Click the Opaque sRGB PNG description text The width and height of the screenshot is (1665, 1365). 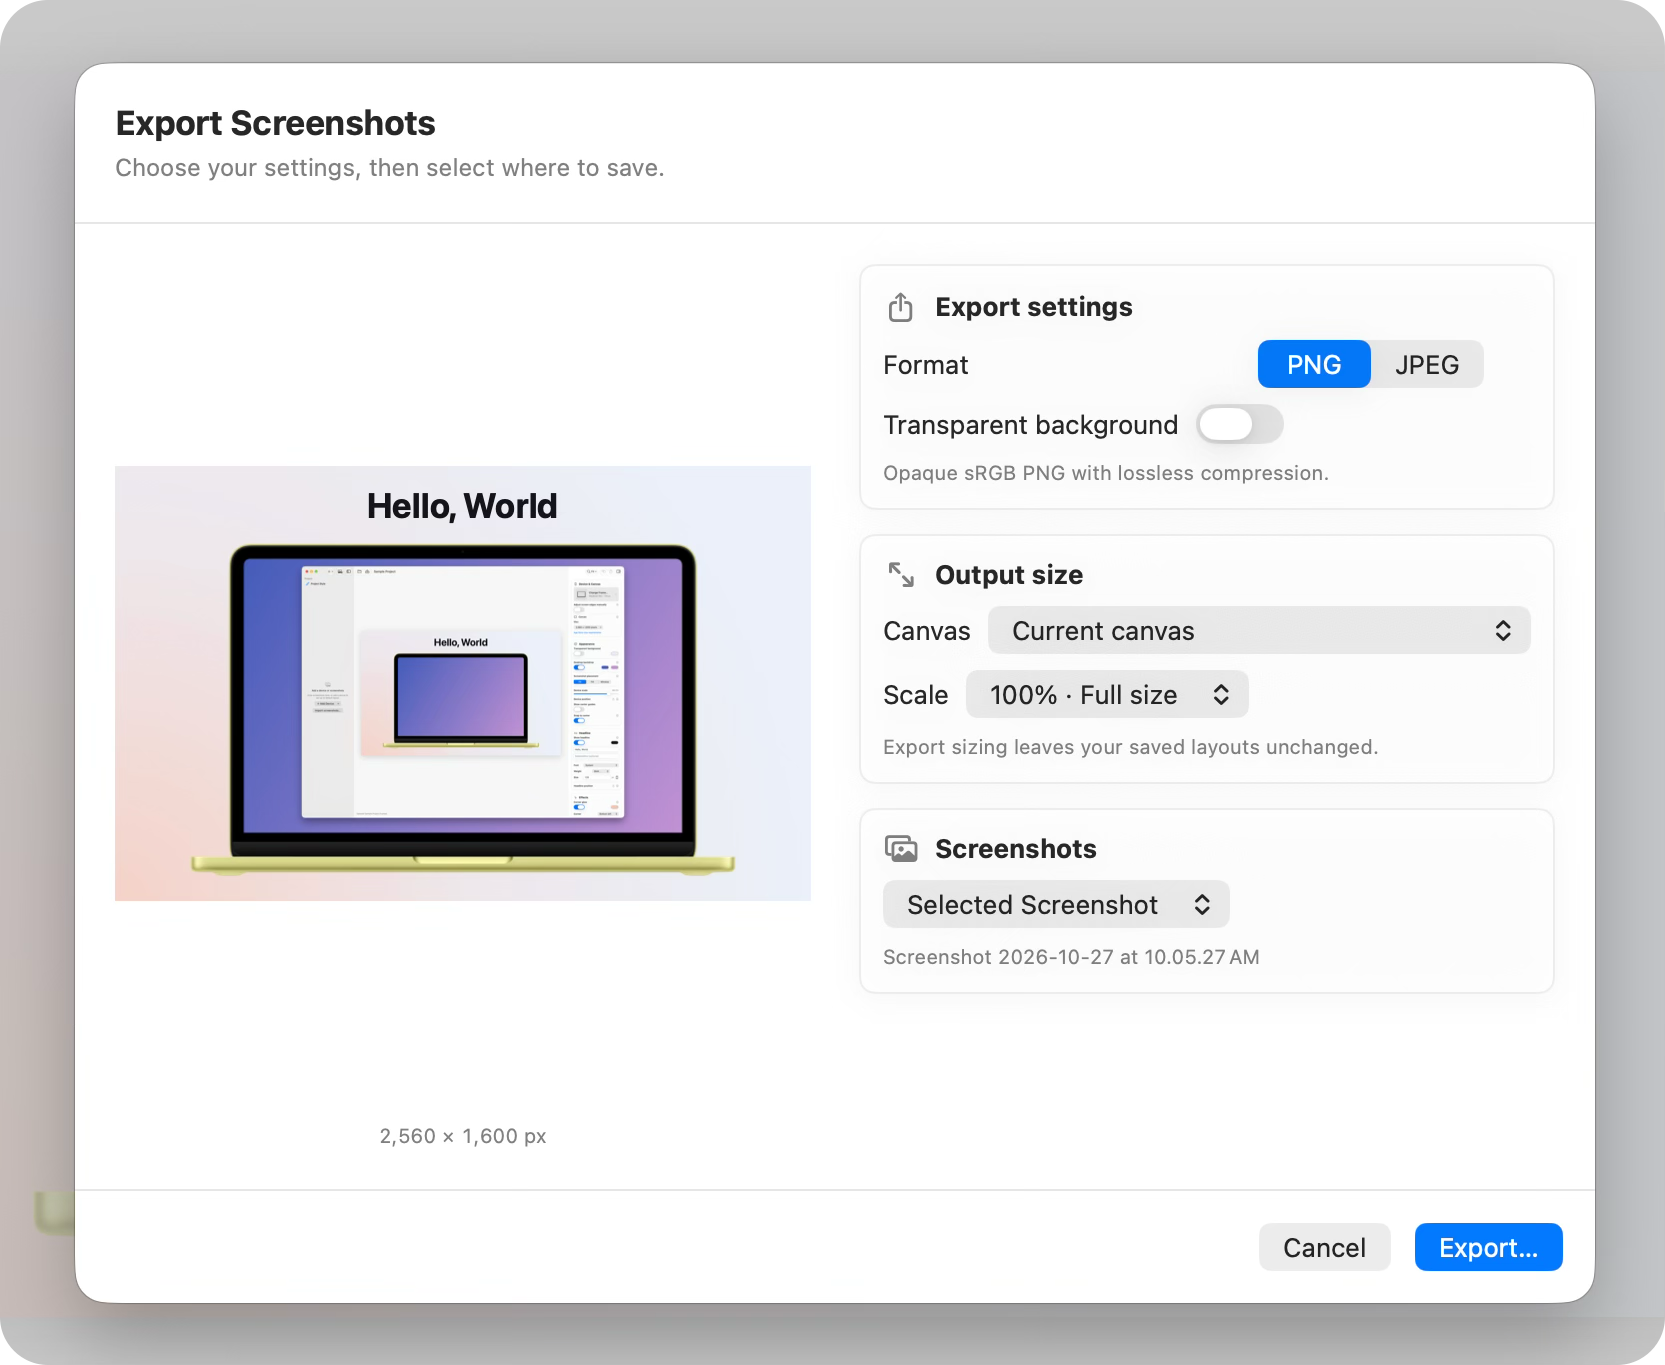coord(1106,473)
